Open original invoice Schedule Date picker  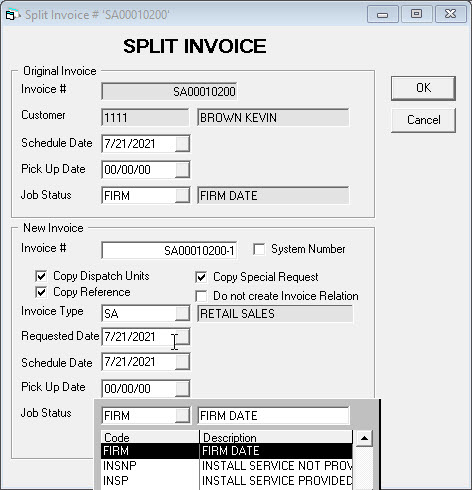coord(182,144)
